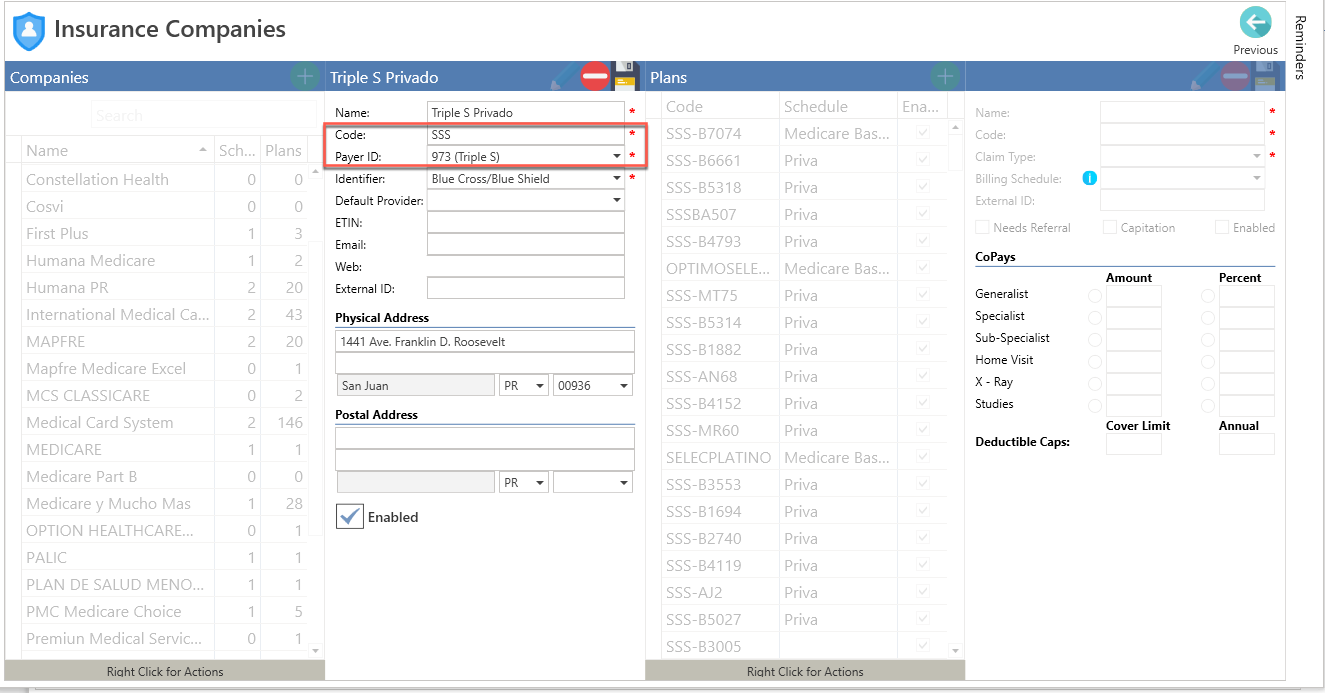
Task: Click the pencil edit icon for Triple S Privado
Action: (564, 76)
